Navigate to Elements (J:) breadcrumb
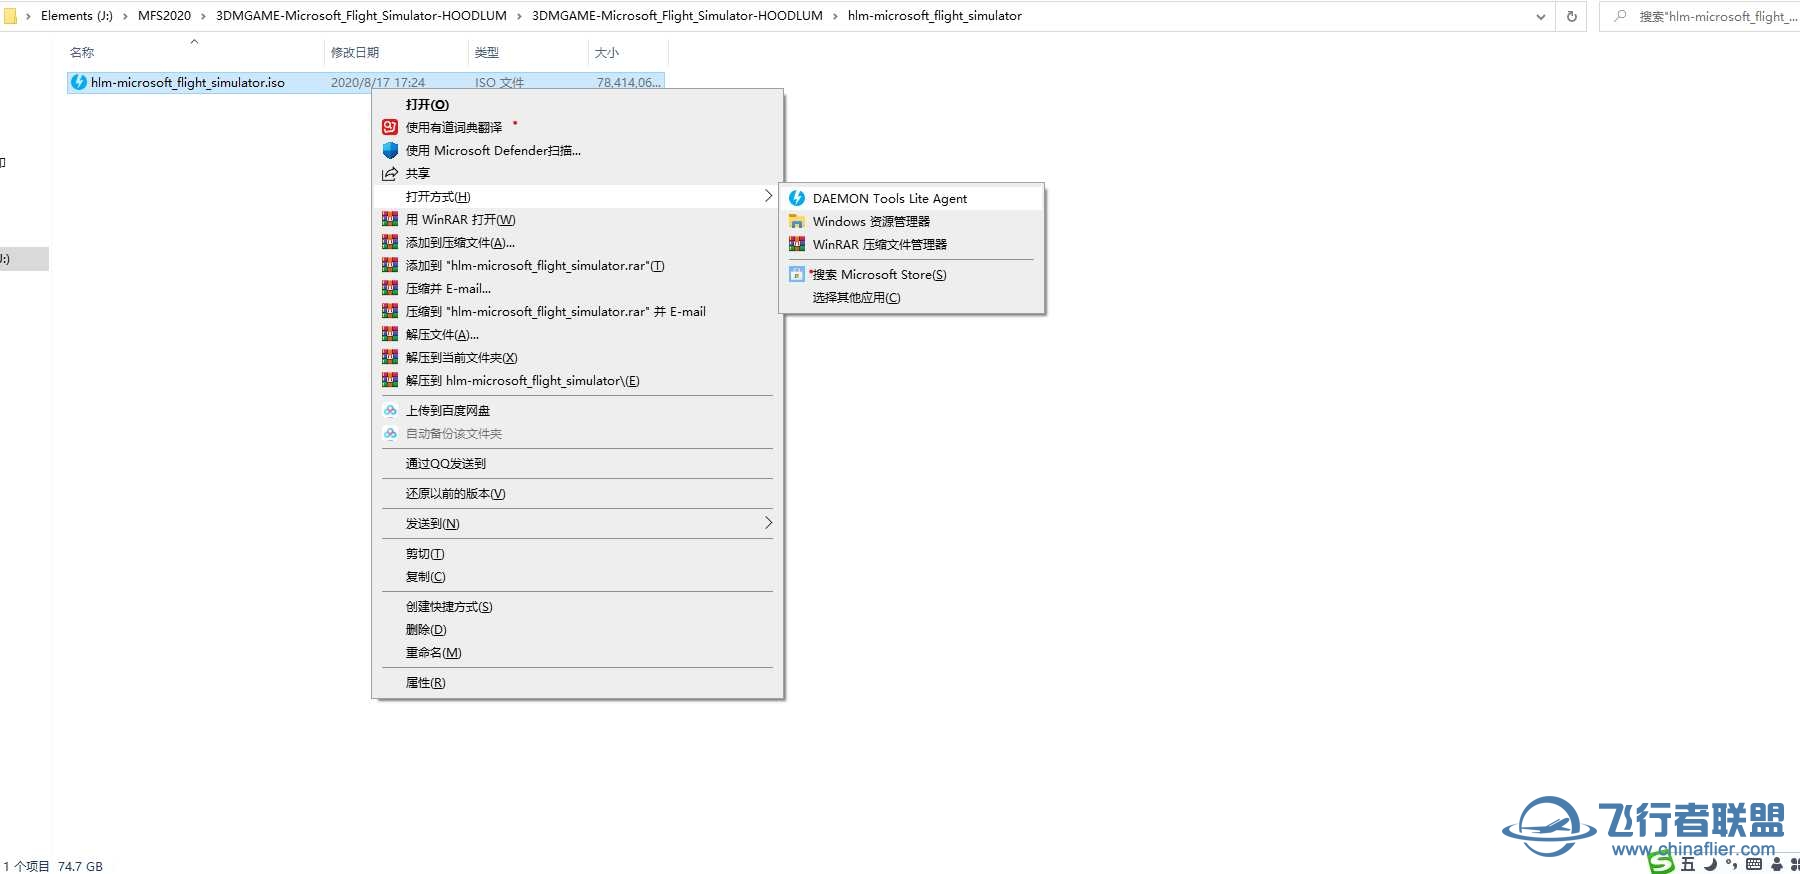 click(77, 16)
